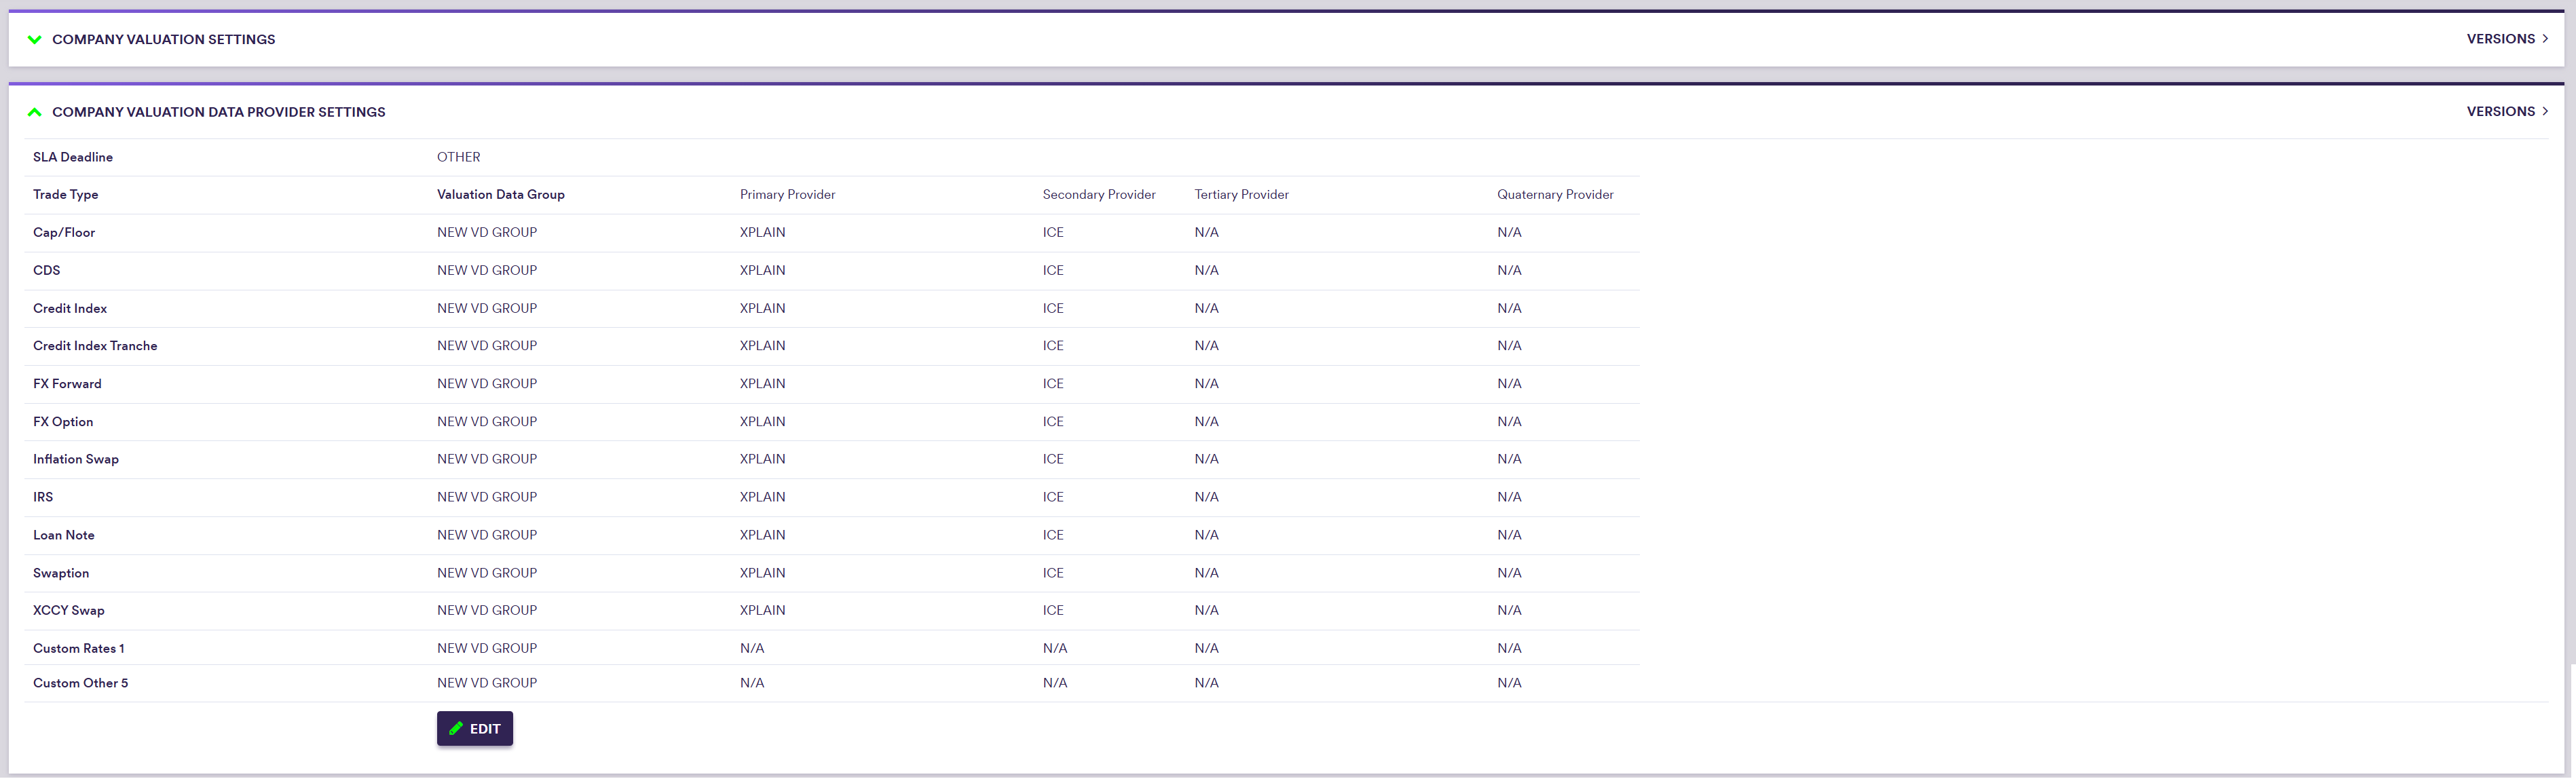Click the Valuation Data Group column header

pos(500,195)
